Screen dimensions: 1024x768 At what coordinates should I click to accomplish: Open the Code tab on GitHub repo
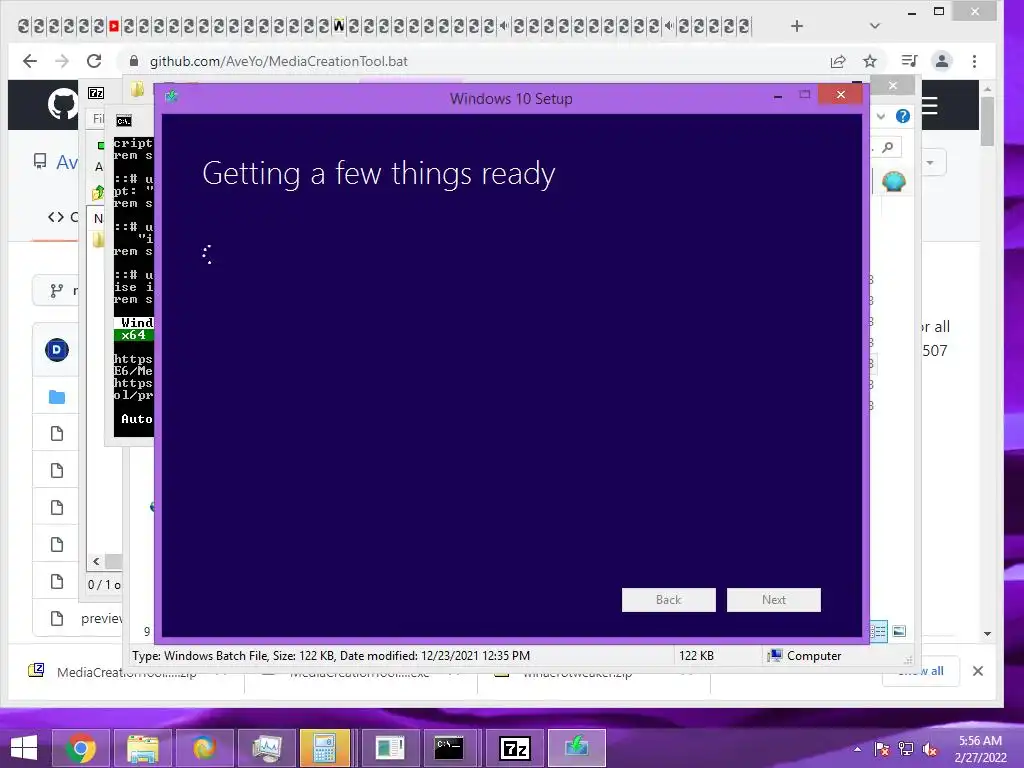click(62, 217)
